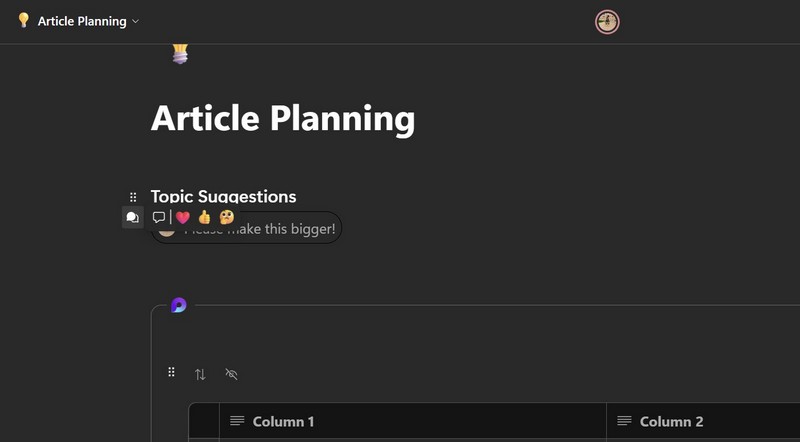Viewport: 800px width, 442px height.
Task: React with the thinking face emoji
Action: [x=227, y=217]
